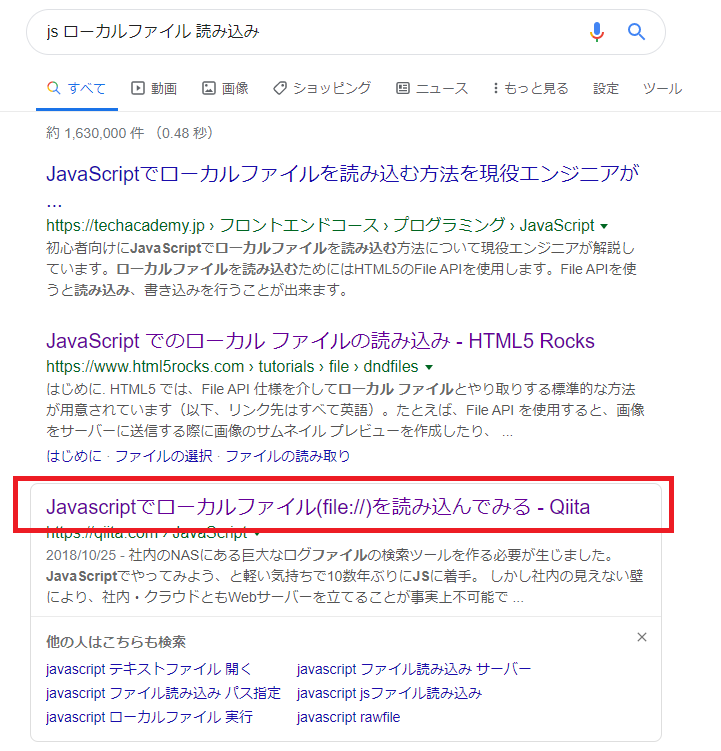The width and height of the screenshot is (721, 751).
Task: Click the 約 1,630,000 件 result count text
Action: [95, 133]
